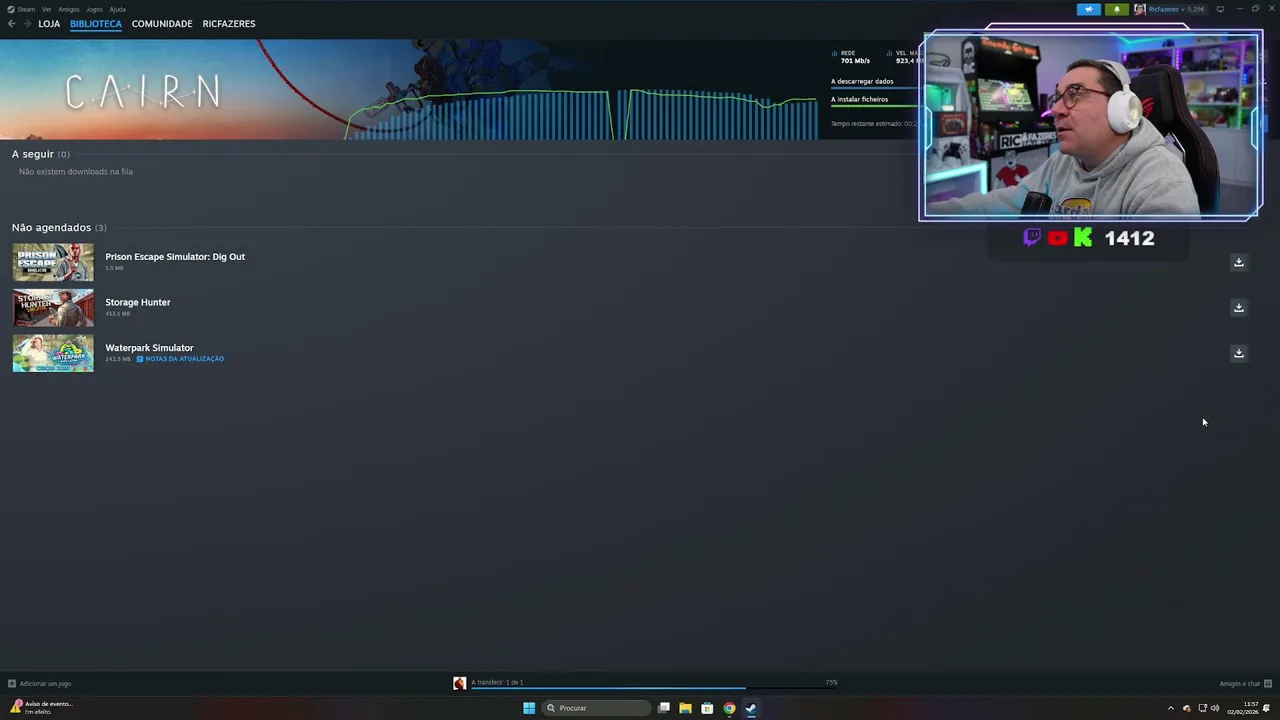The width and height of the screenshot is (1280, 720).
Task: Start the Waterpark Simulator download
Action: point(1238,353)
